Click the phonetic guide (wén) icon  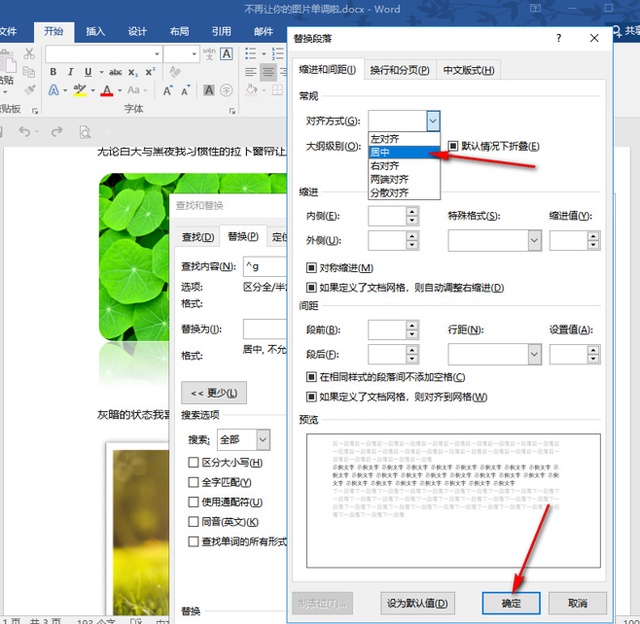point(209,53)
